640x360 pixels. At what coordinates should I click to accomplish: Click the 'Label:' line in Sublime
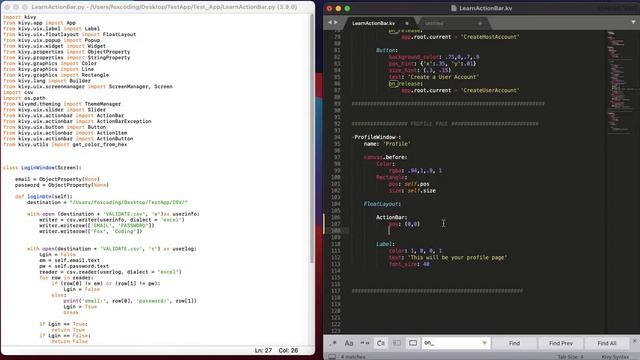tap(385, 244)
